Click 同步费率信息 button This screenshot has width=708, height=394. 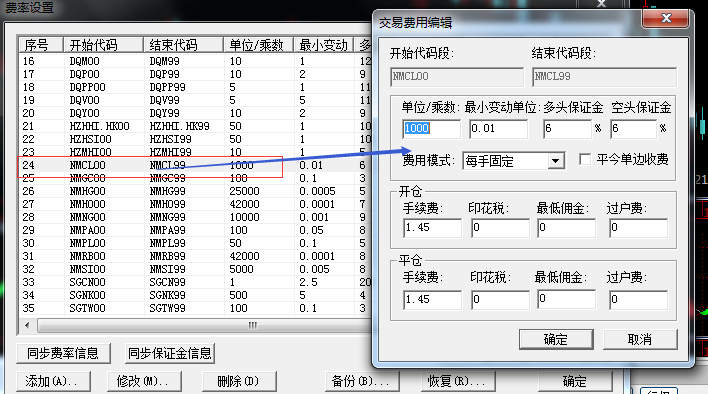tap(63, 353)
